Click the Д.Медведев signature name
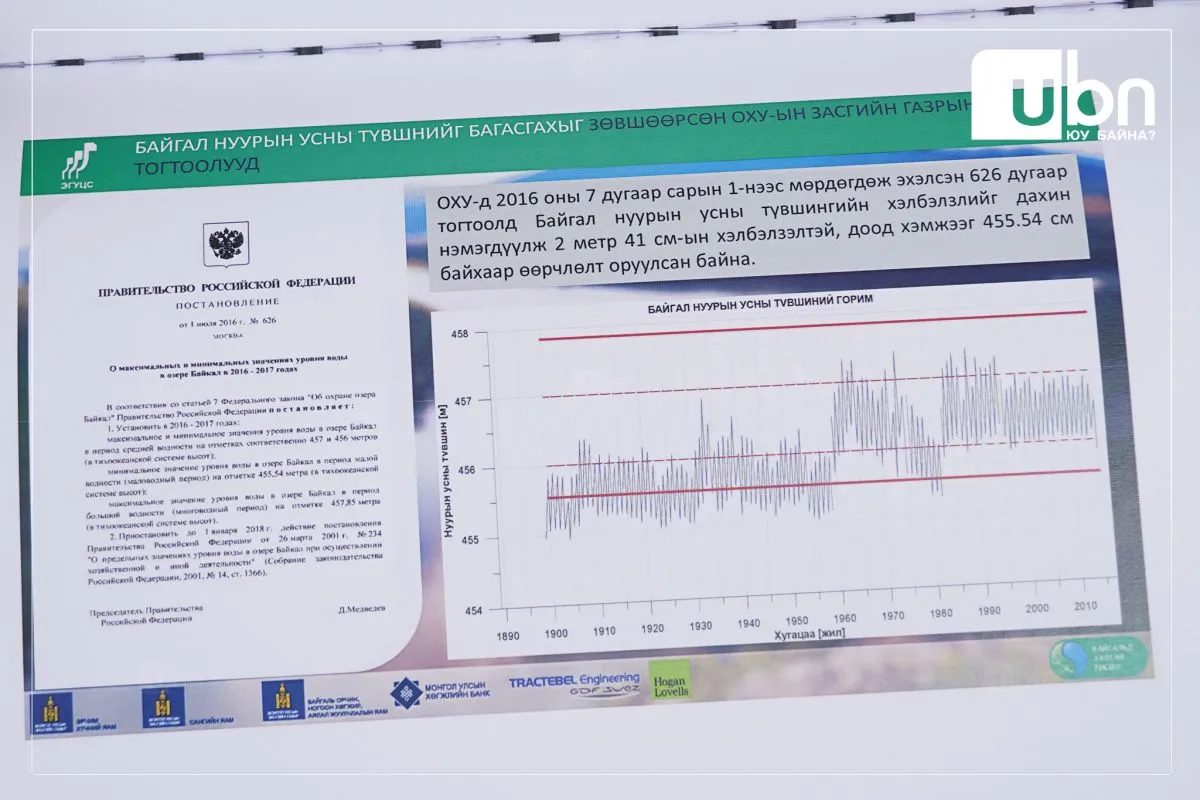The width and height of the screenshot is (1200, 800). (x=362, y=608)
